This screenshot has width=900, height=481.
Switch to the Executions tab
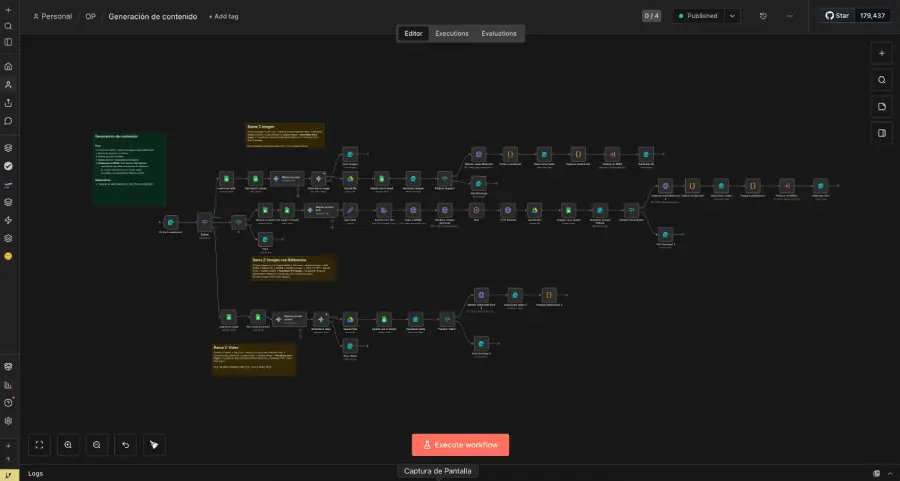[452, 33]
